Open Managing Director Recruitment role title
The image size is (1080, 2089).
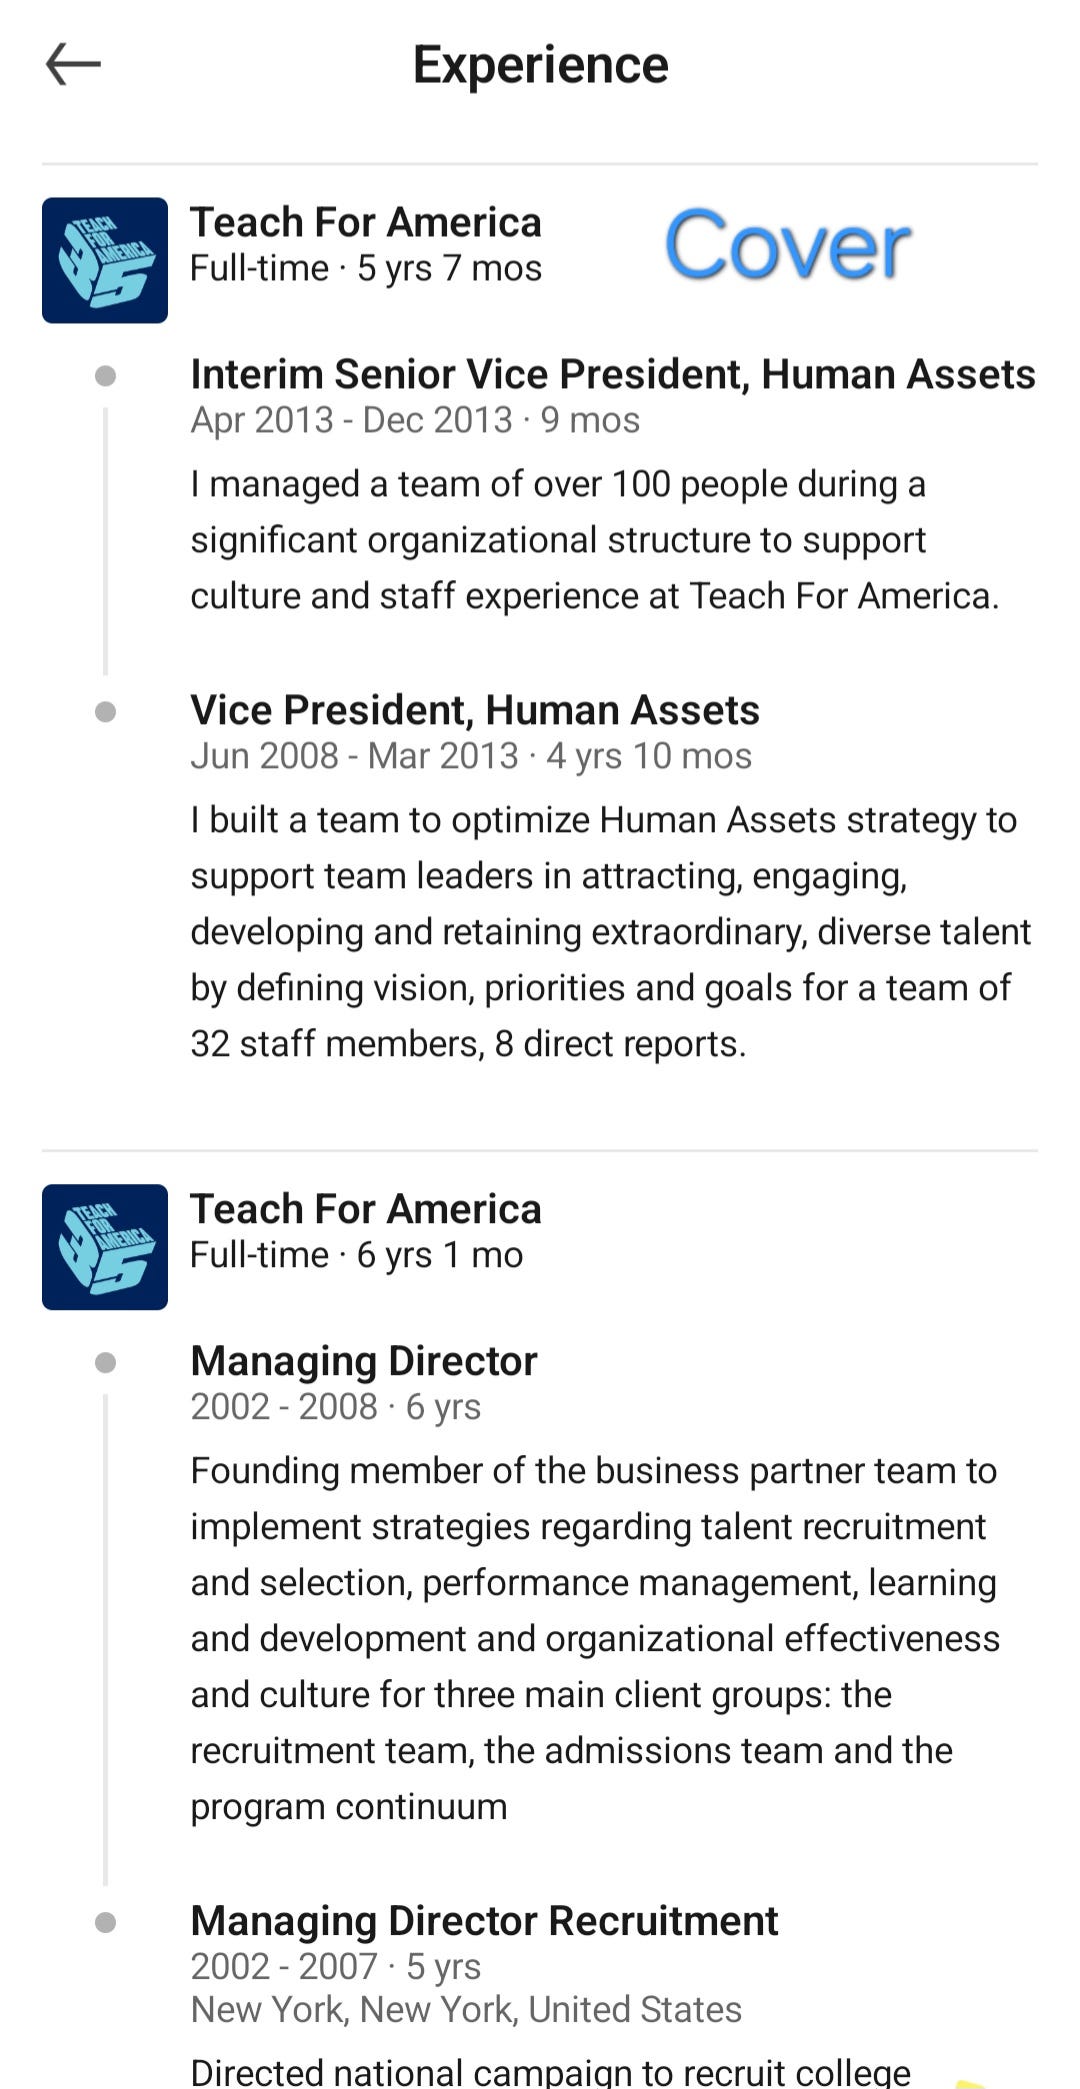(x=484, y=1921)
